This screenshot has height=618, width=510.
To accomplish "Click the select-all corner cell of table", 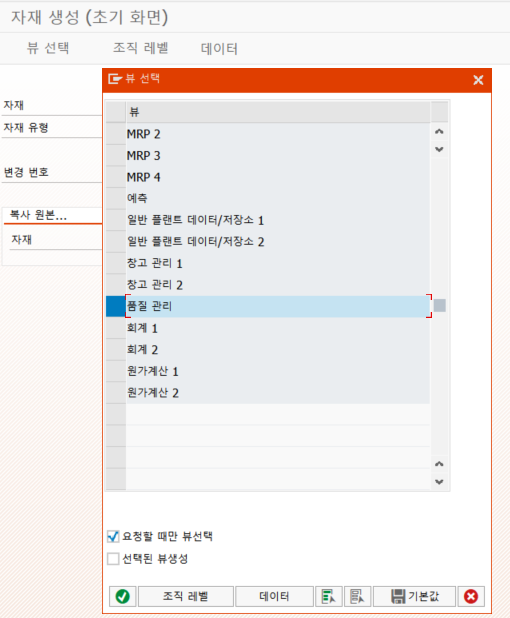I will [116, 112].
